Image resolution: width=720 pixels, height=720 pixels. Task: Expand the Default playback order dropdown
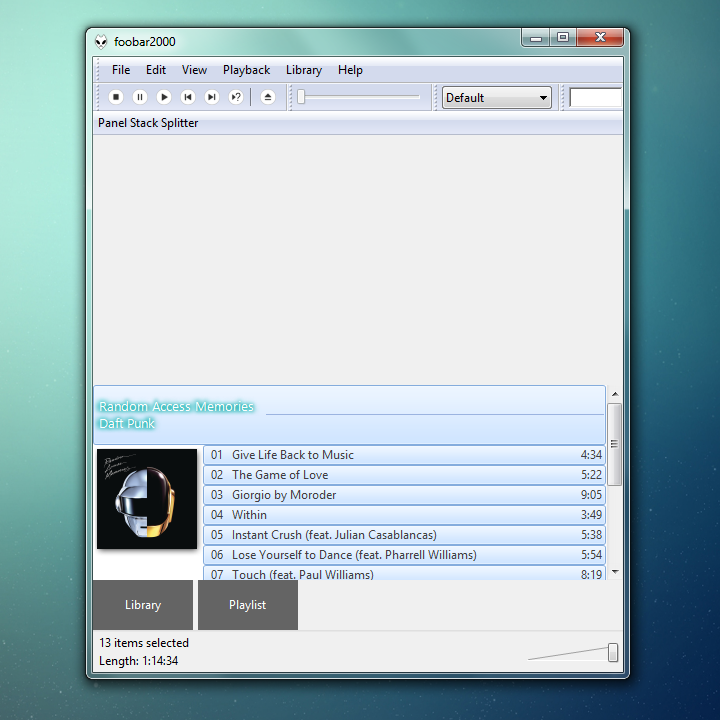click(497, 98)
